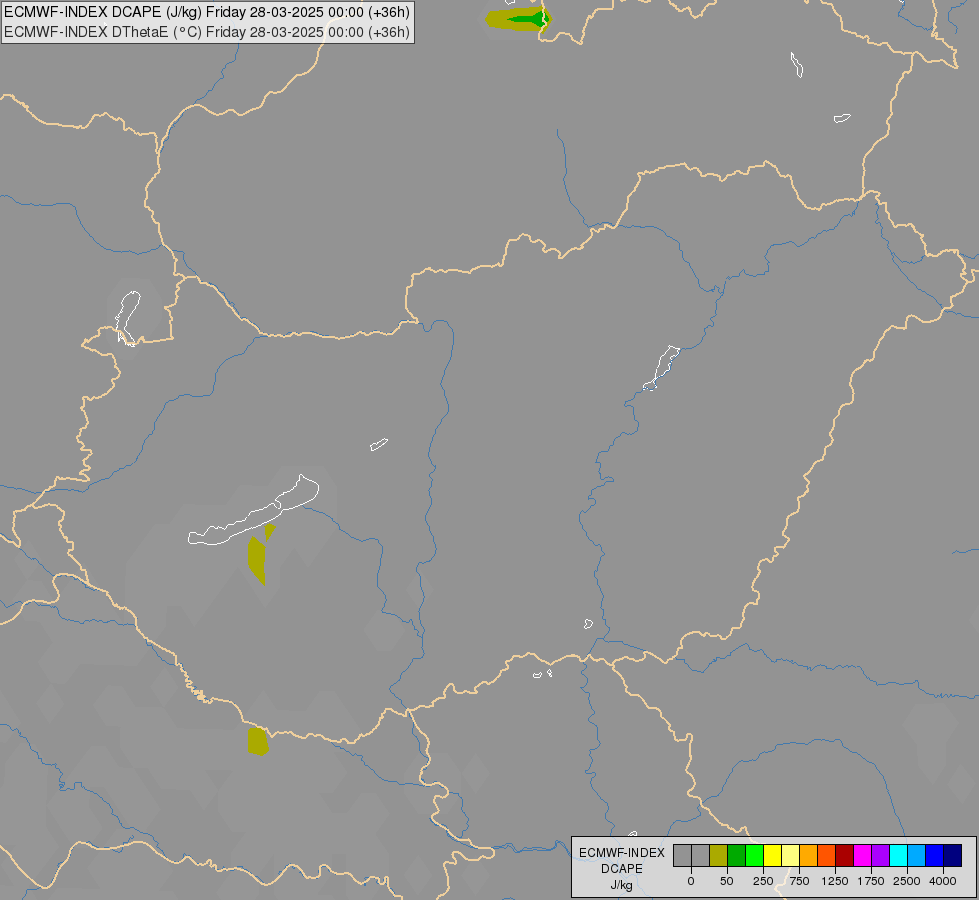Click the legend value label 50
Screen dimensions: 979x900
[727, 881]
